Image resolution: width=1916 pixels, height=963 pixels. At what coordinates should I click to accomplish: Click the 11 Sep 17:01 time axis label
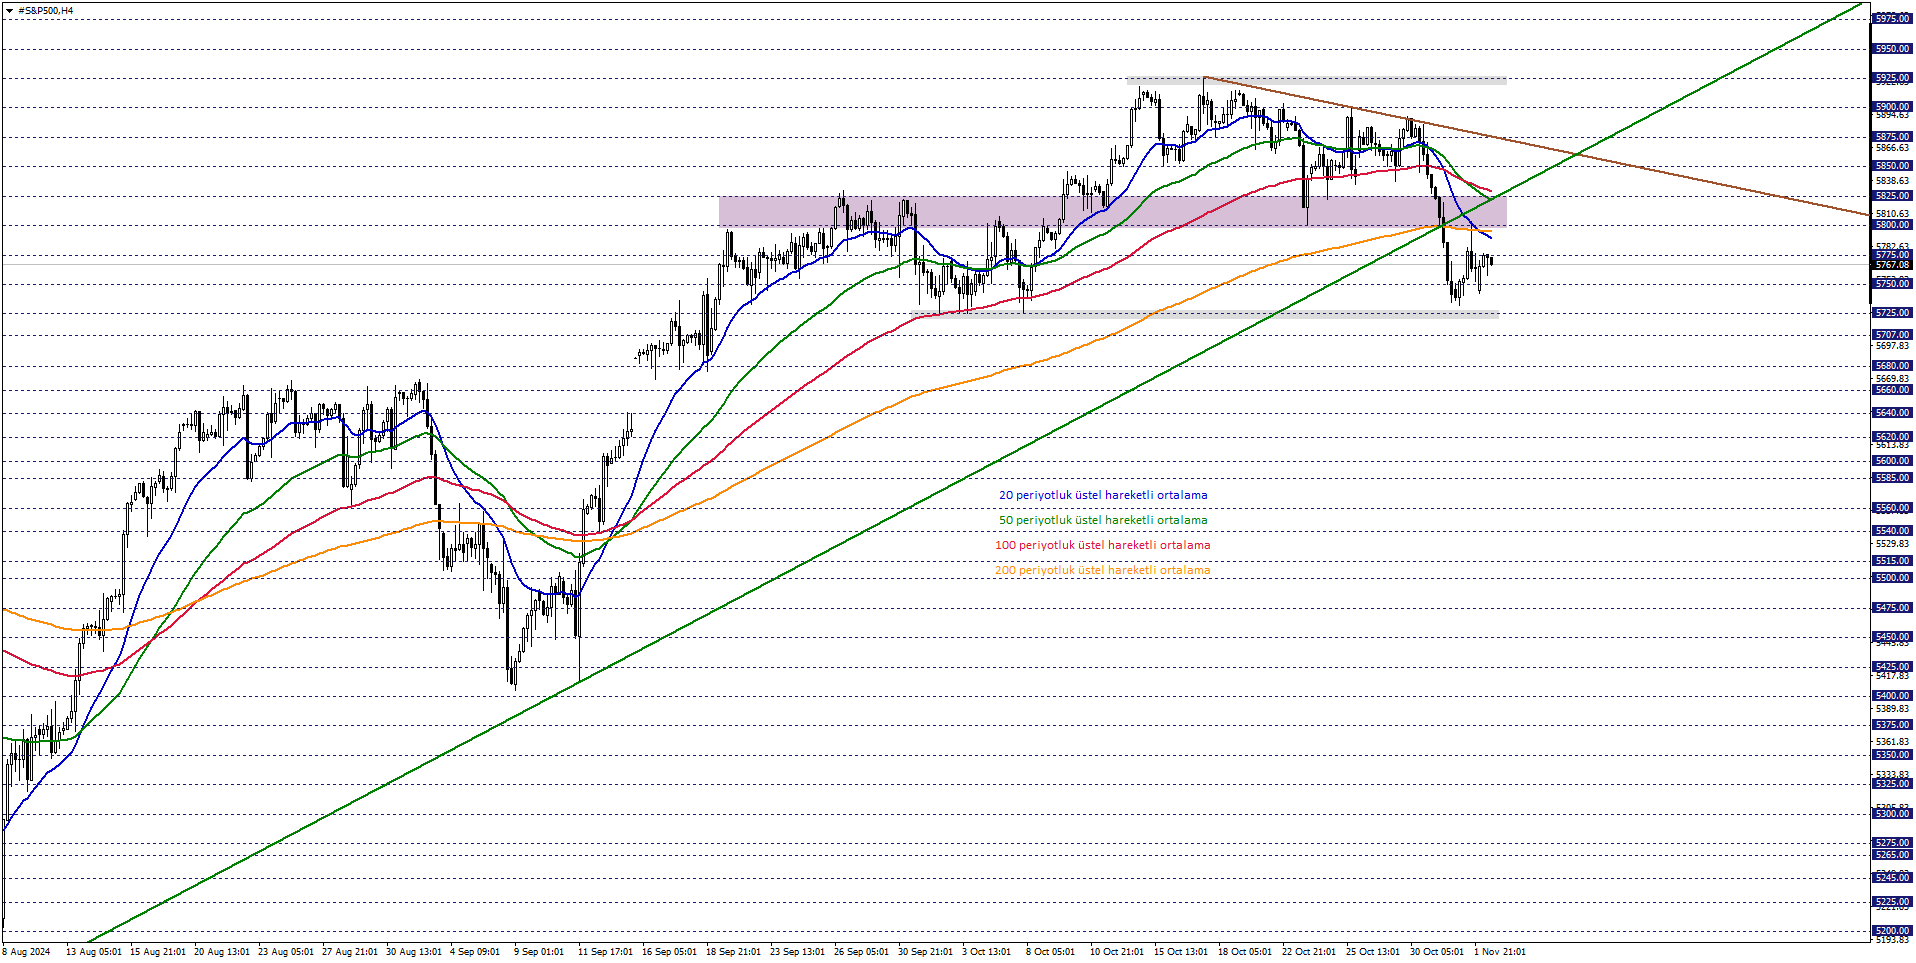[605, 952]
